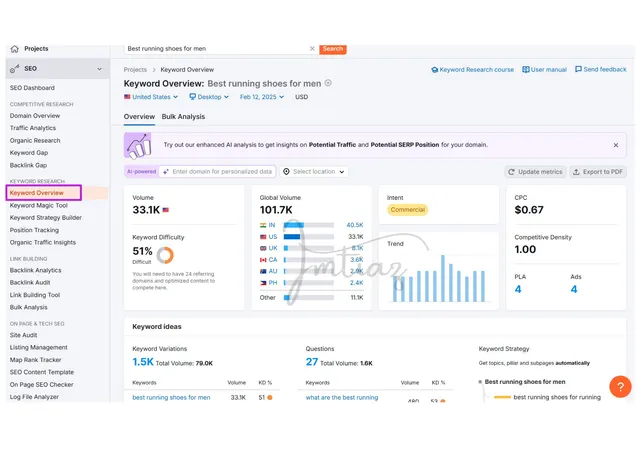
Task: Click the AI analysis chart illustration
Action: pos(138,145)
